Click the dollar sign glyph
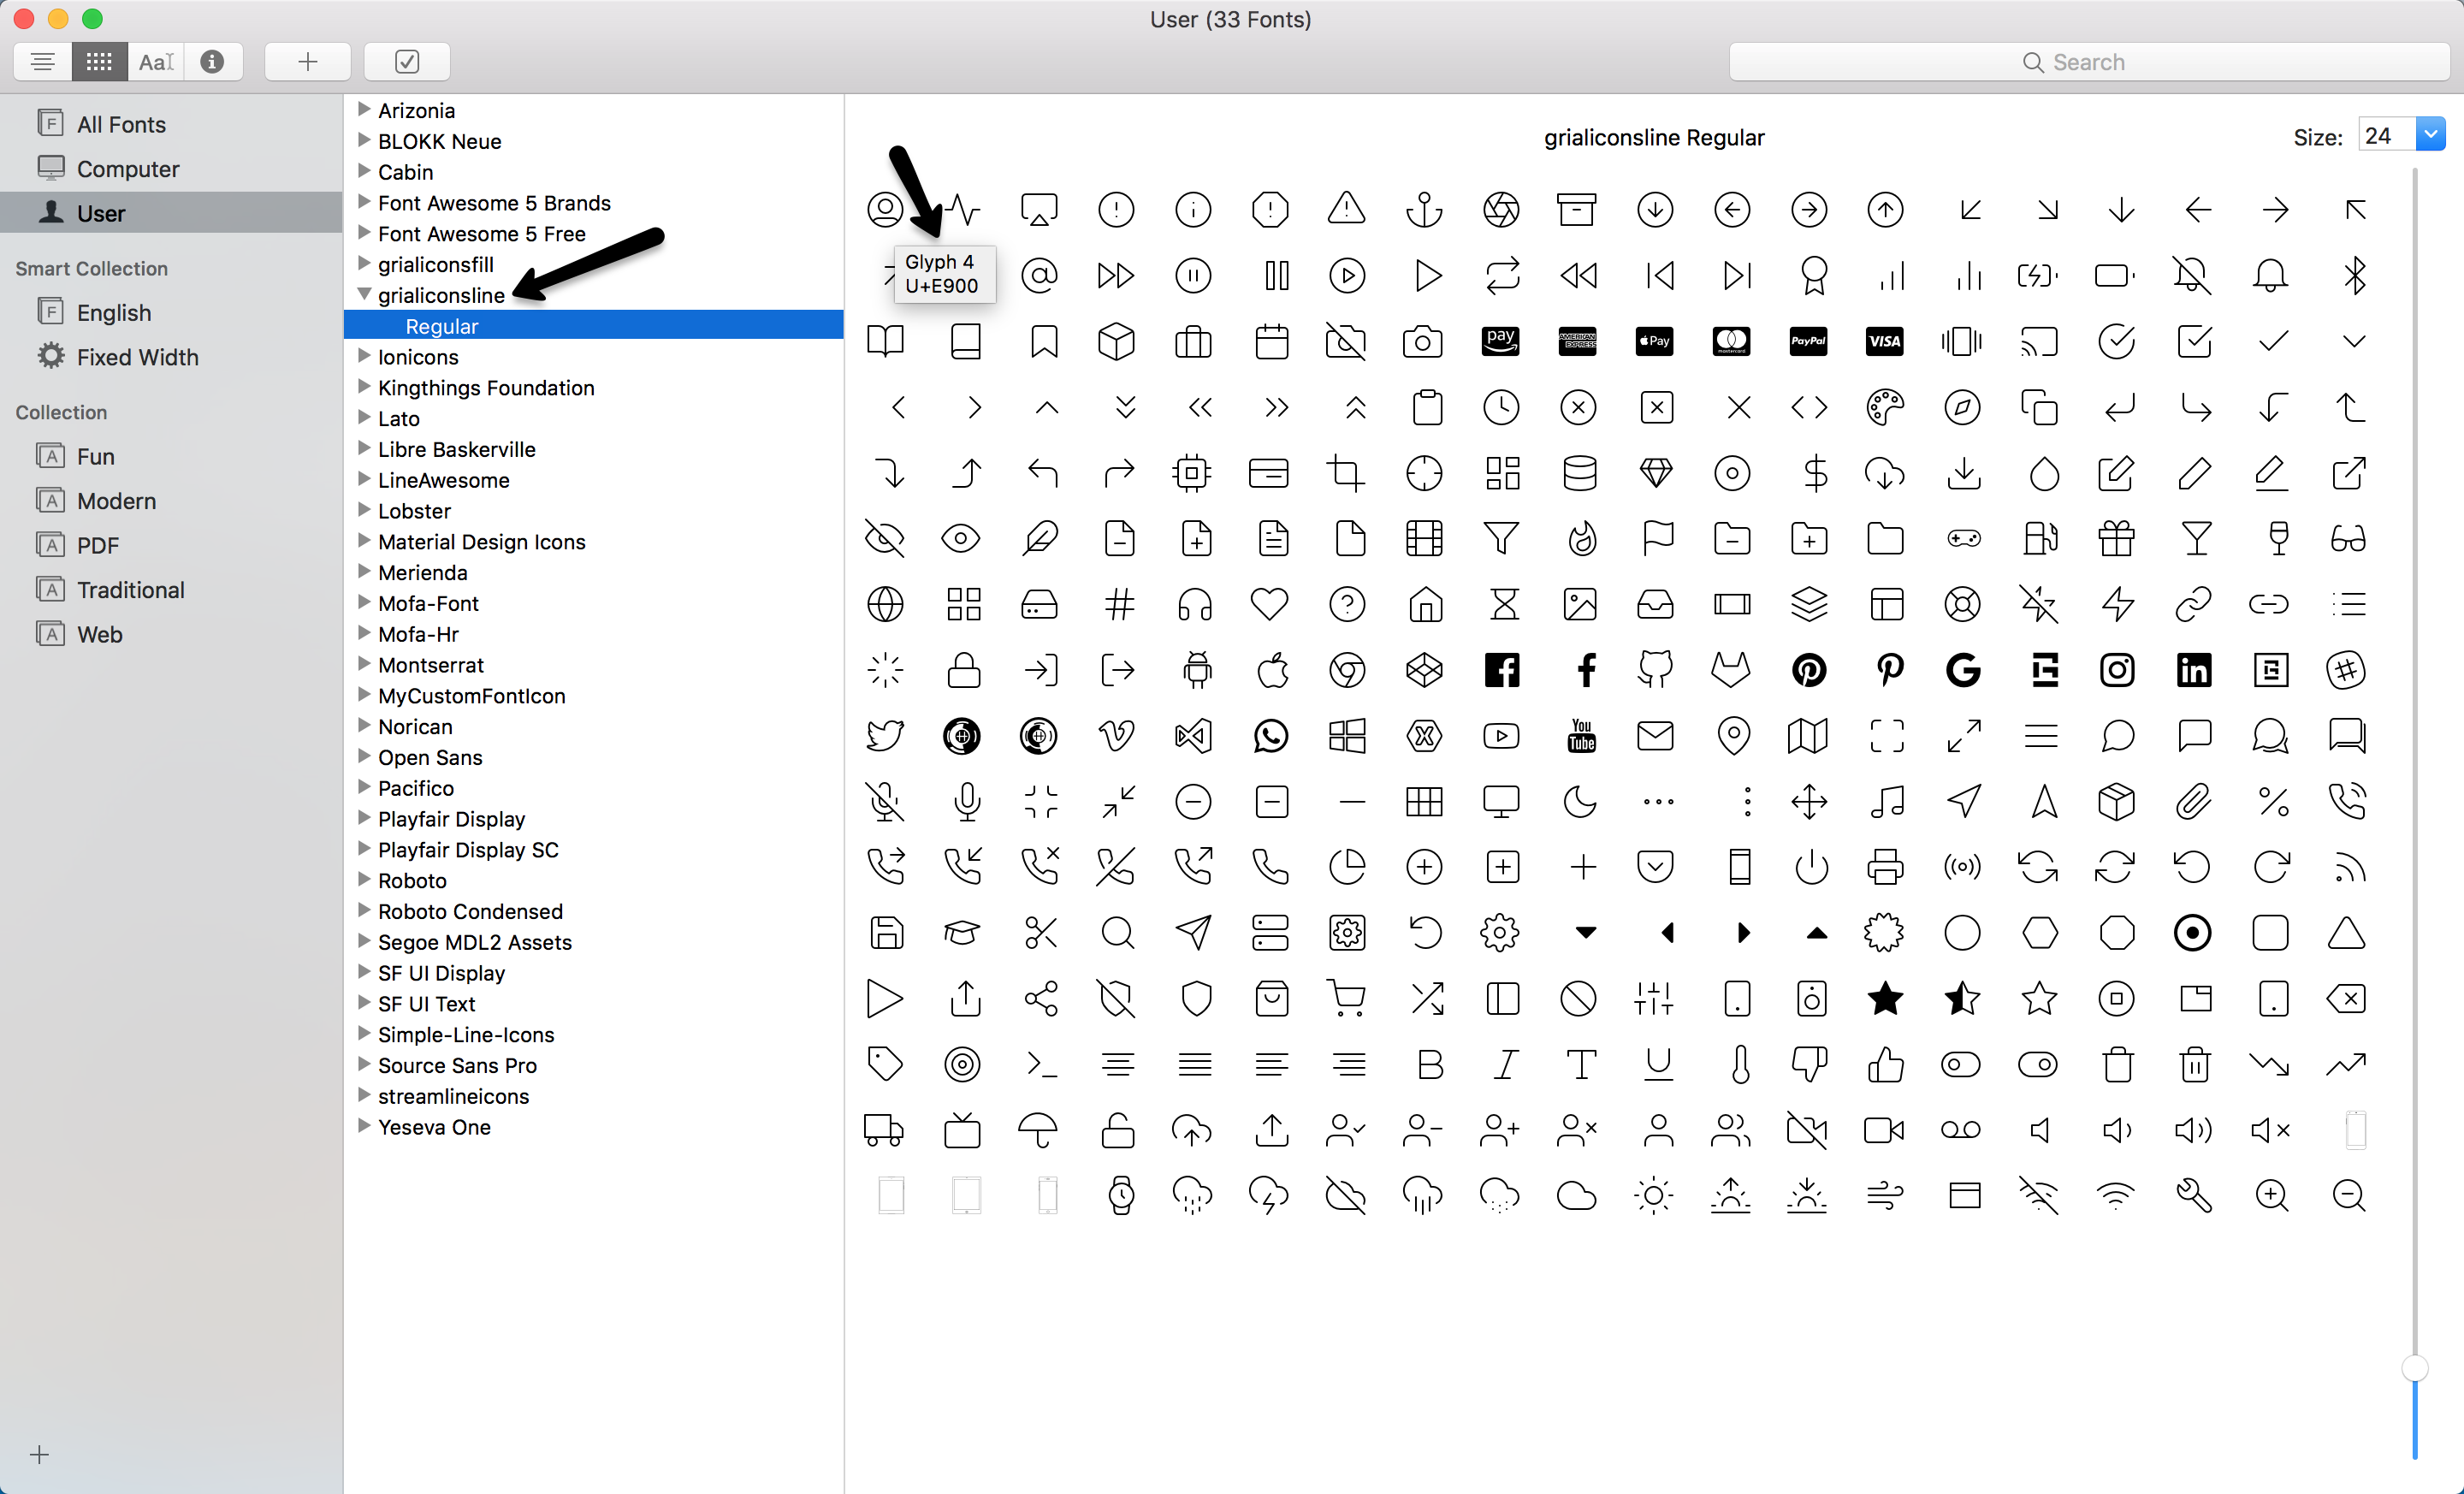This screenshot has width=2464, height=1494. 1816,473
